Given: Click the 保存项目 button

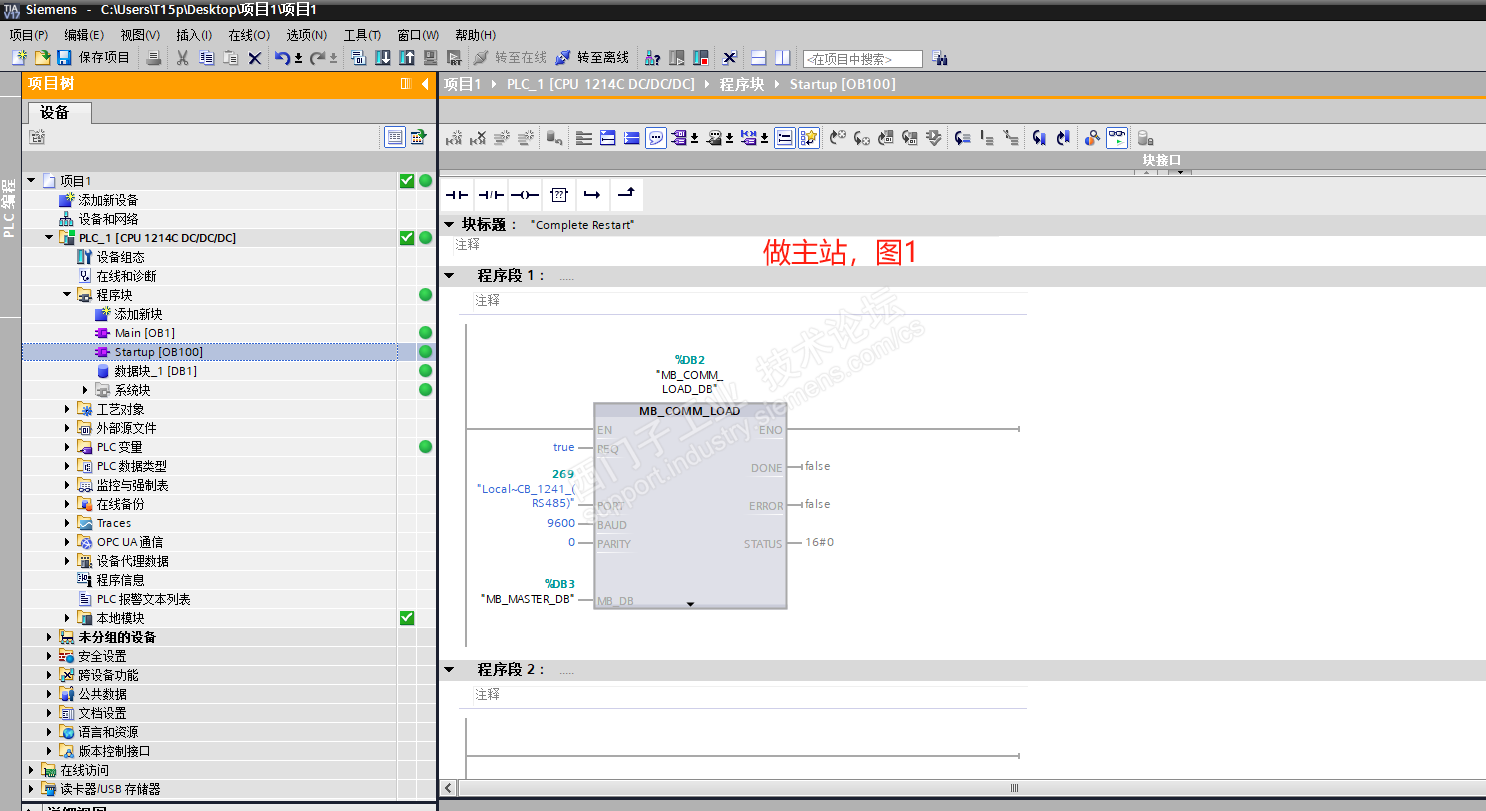Looking at the screenshot, I should [x=94, y=58].
